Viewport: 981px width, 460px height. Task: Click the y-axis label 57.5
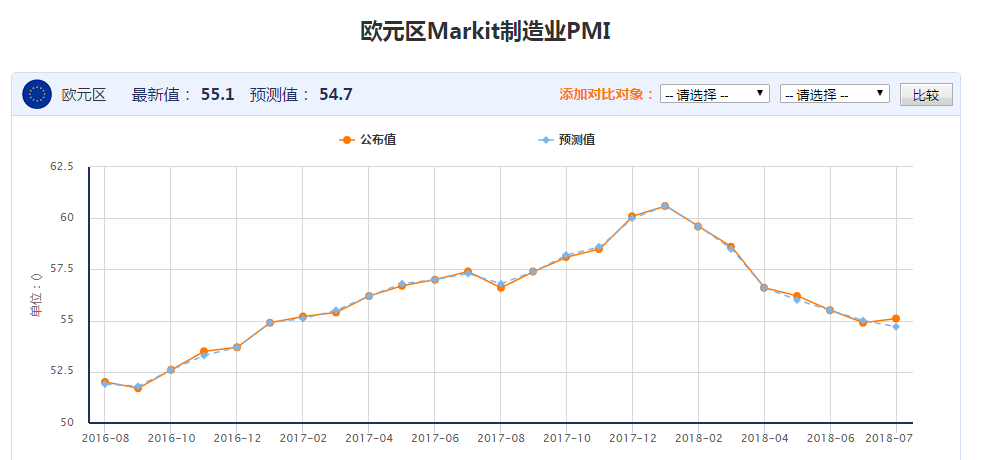tap(61, 268)
